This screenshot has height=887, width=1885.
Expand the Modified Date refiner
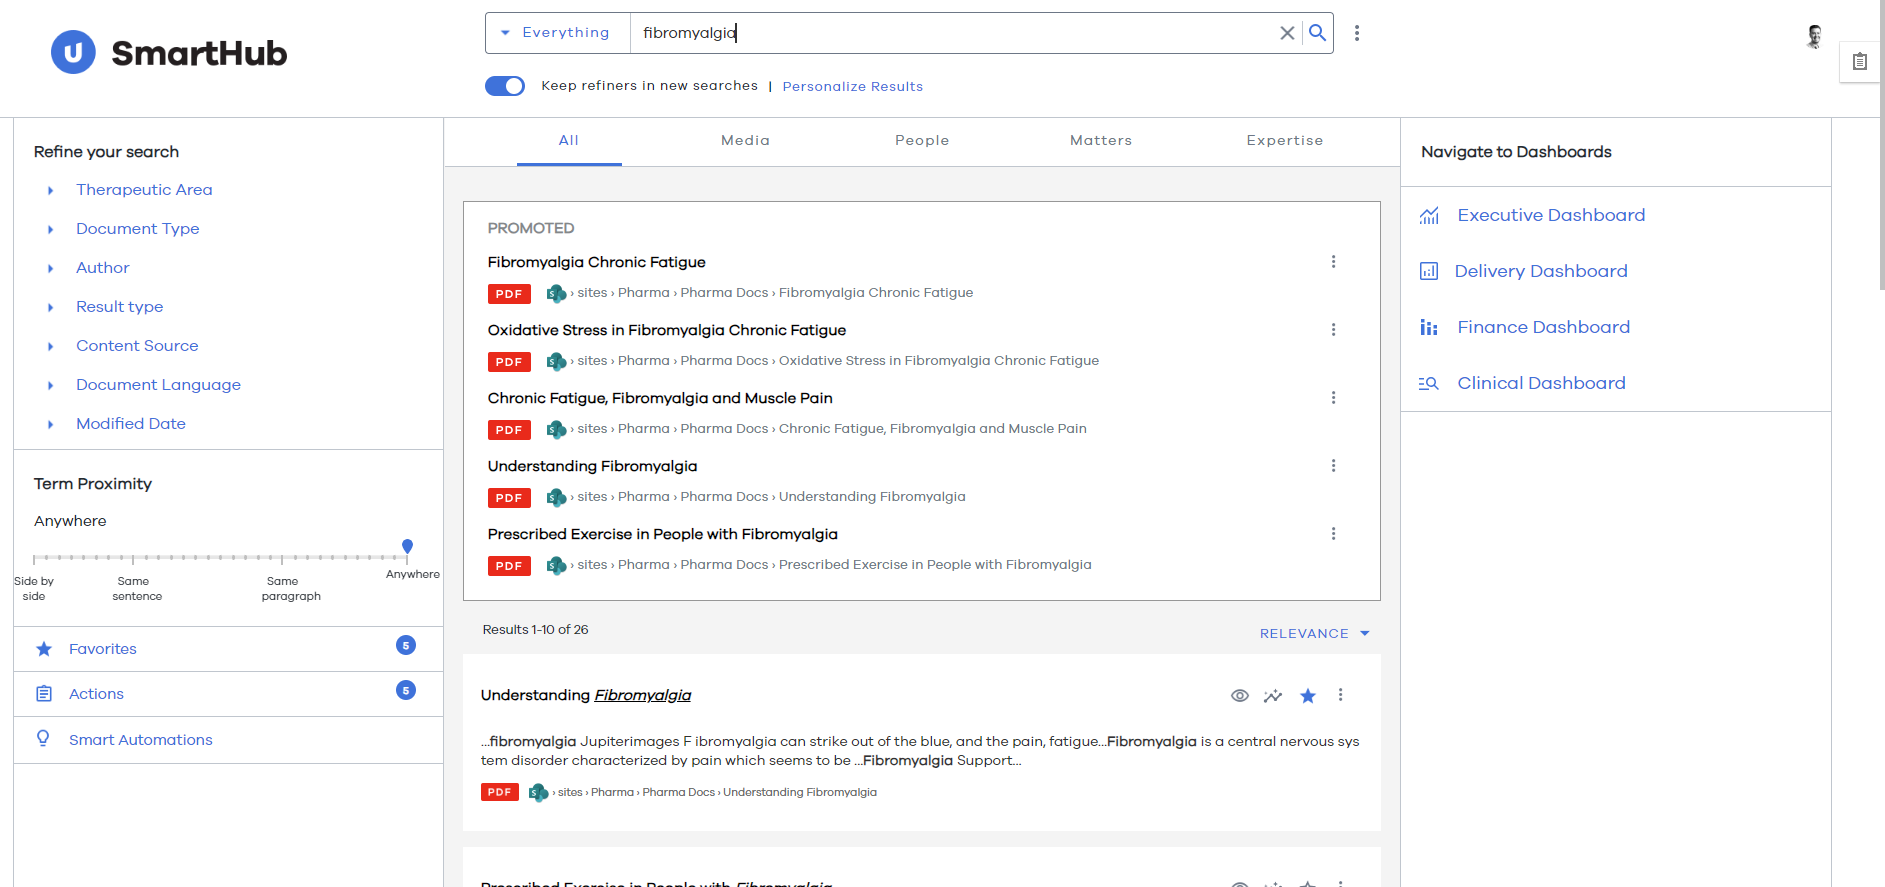[131, 424]
